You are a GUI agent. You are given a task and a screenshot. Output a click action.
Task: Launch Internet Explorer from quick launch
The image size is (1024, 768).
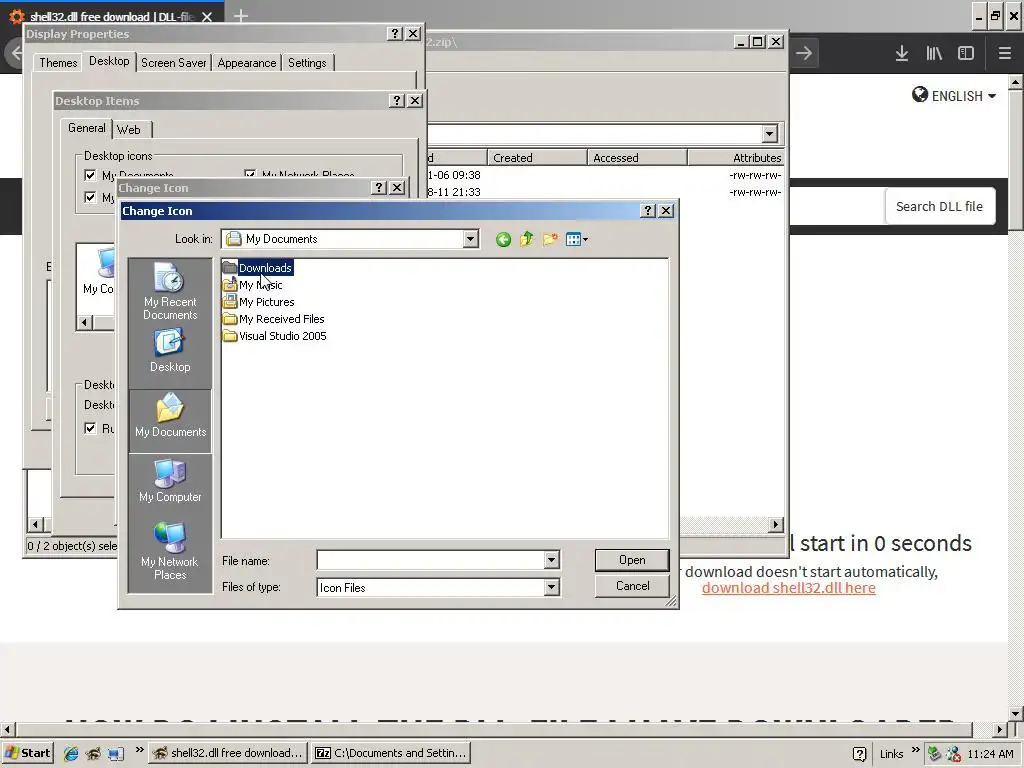71,753
